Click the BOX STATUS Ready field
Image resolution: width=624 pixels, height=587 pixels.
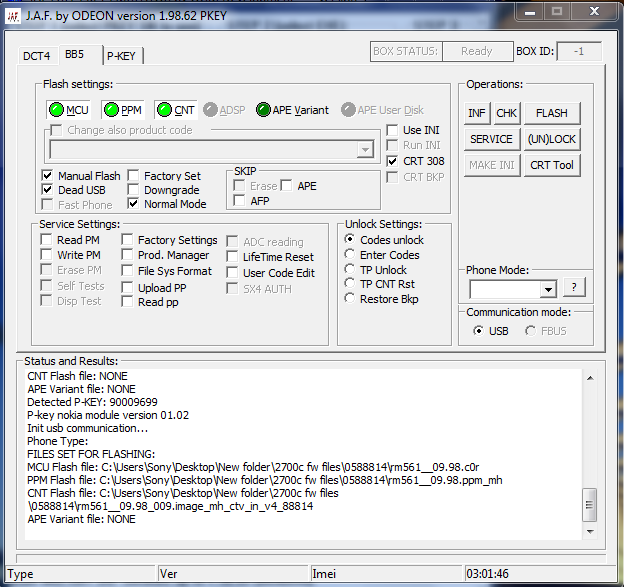477,51
